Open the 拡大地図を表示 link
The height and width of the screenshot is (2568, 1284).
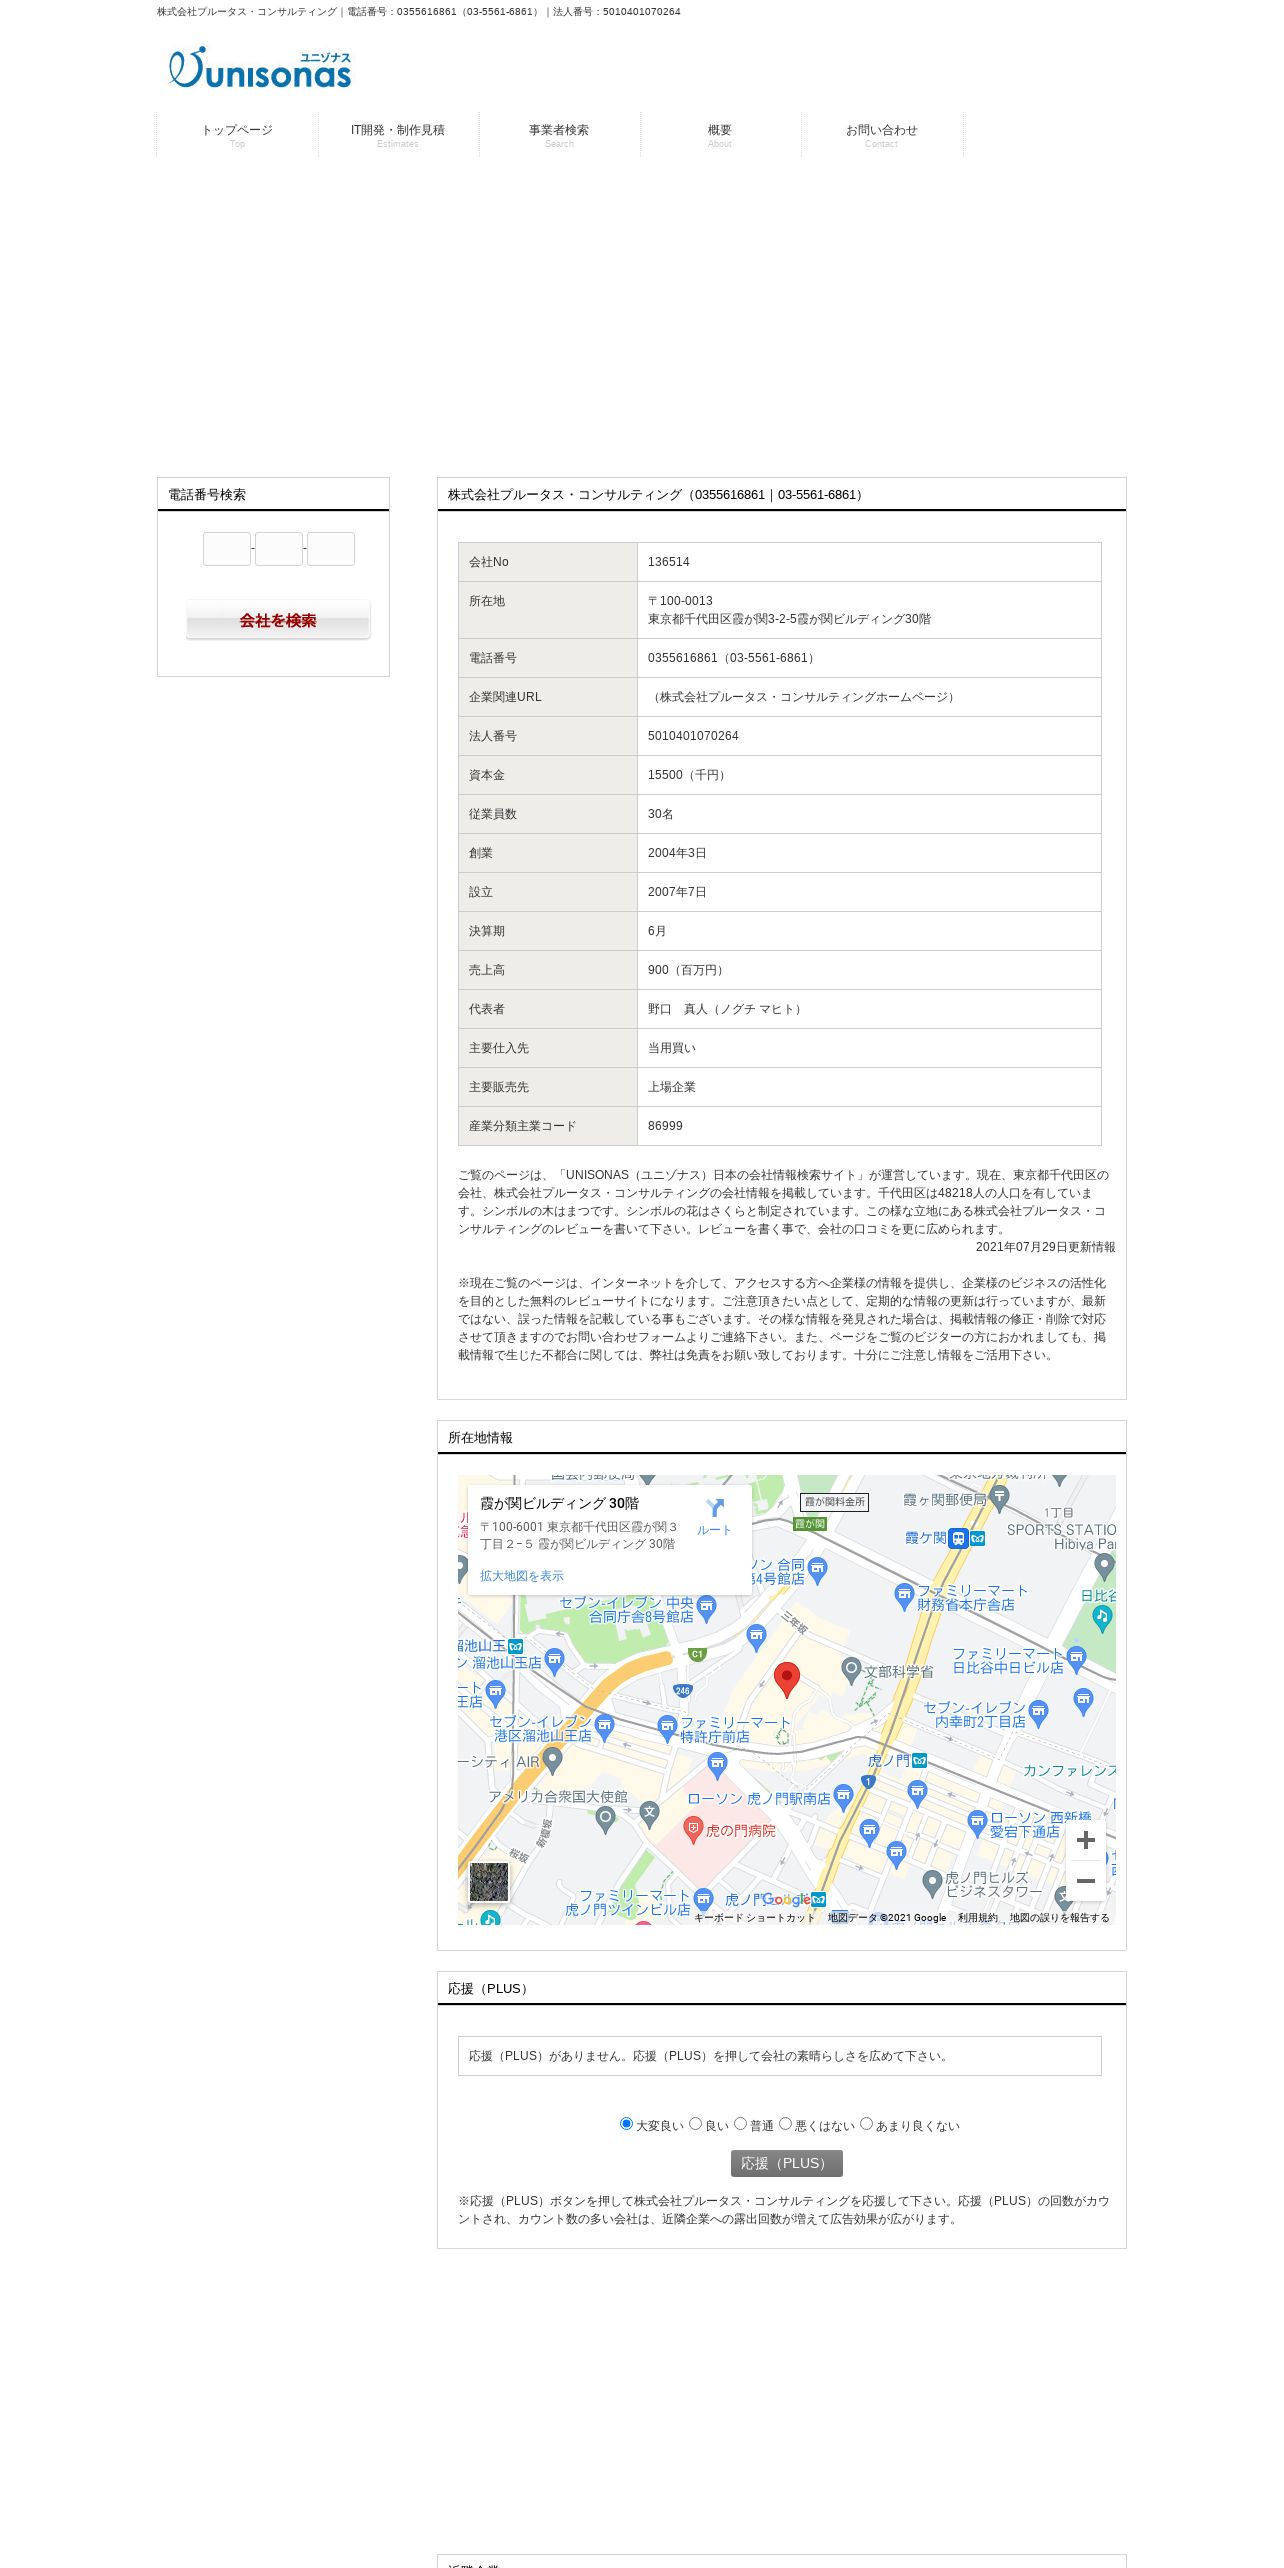521,1576
